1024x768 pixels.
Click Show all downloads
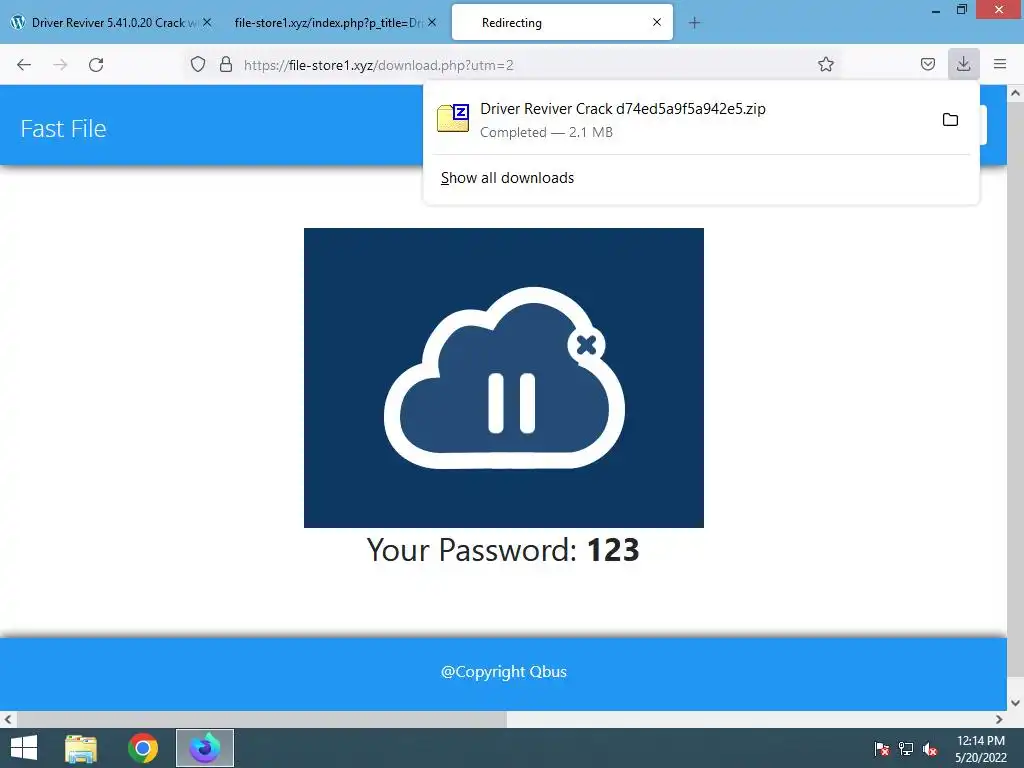pyautogui.click(x=507, y=178)
